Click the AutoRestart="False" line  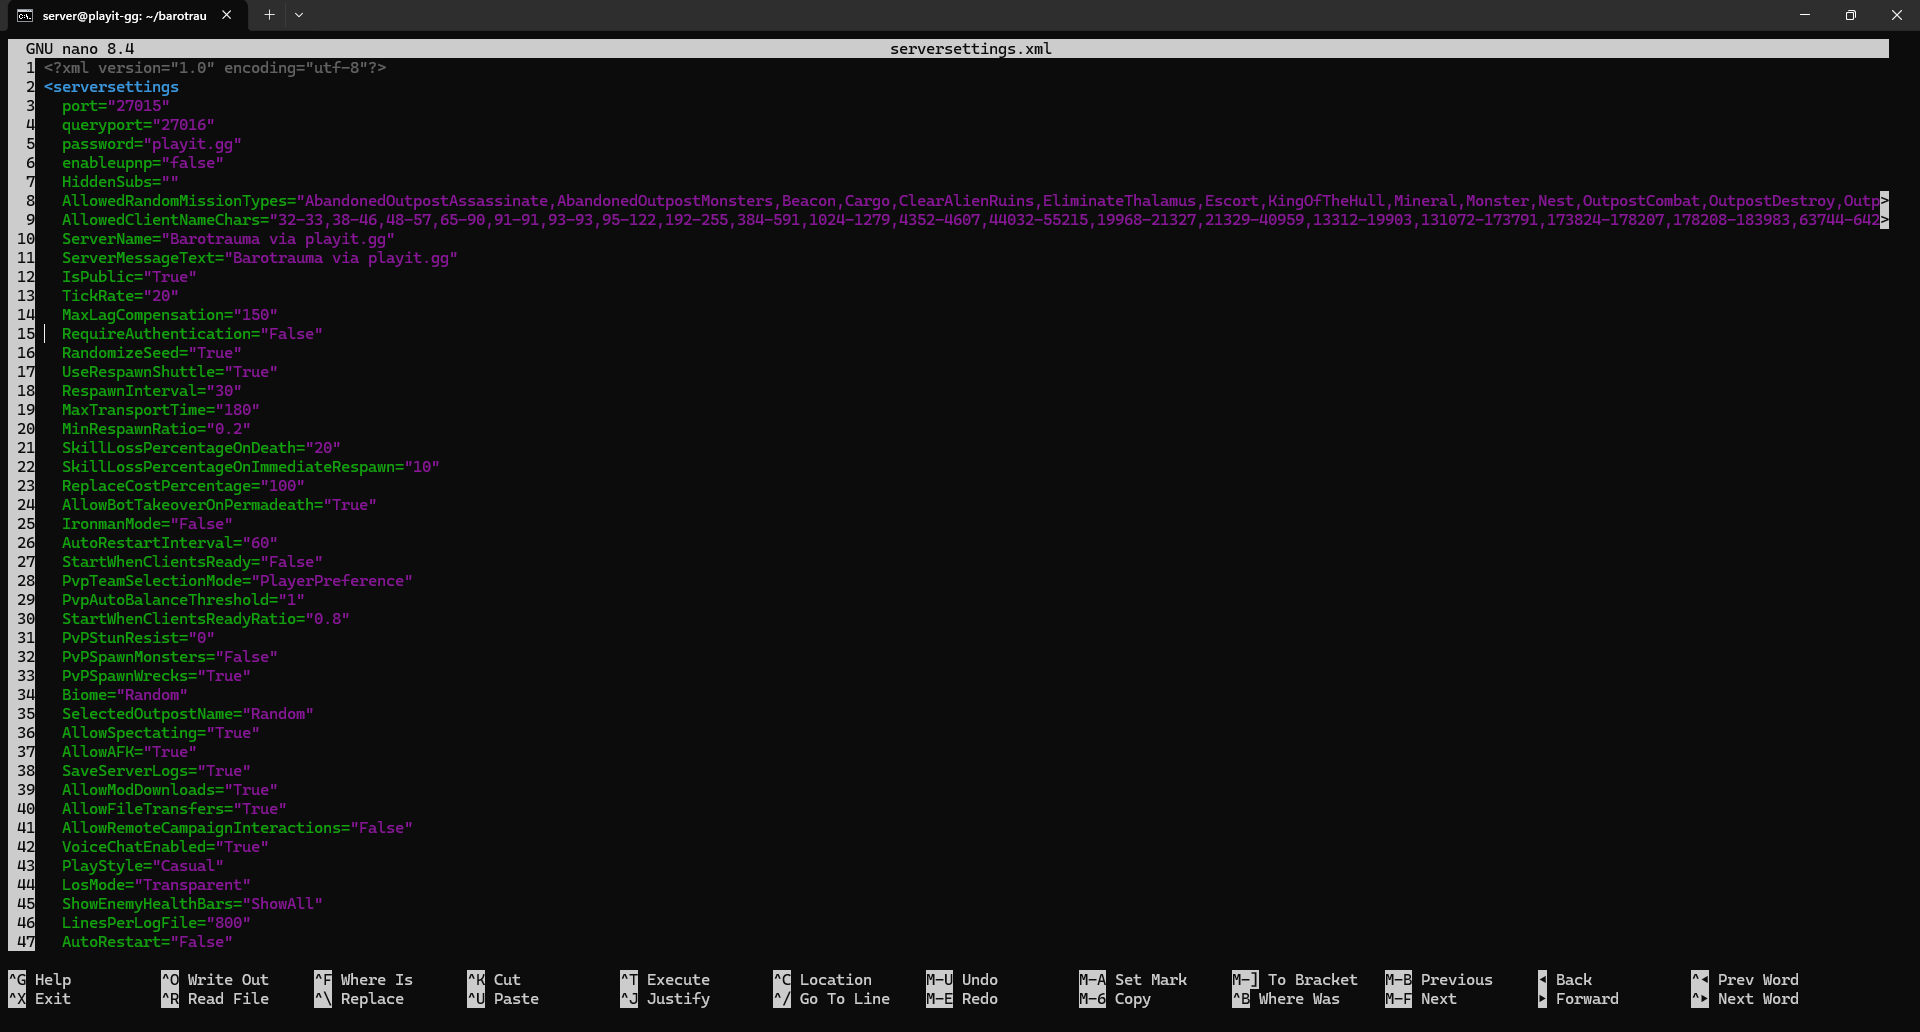(147, 942)
